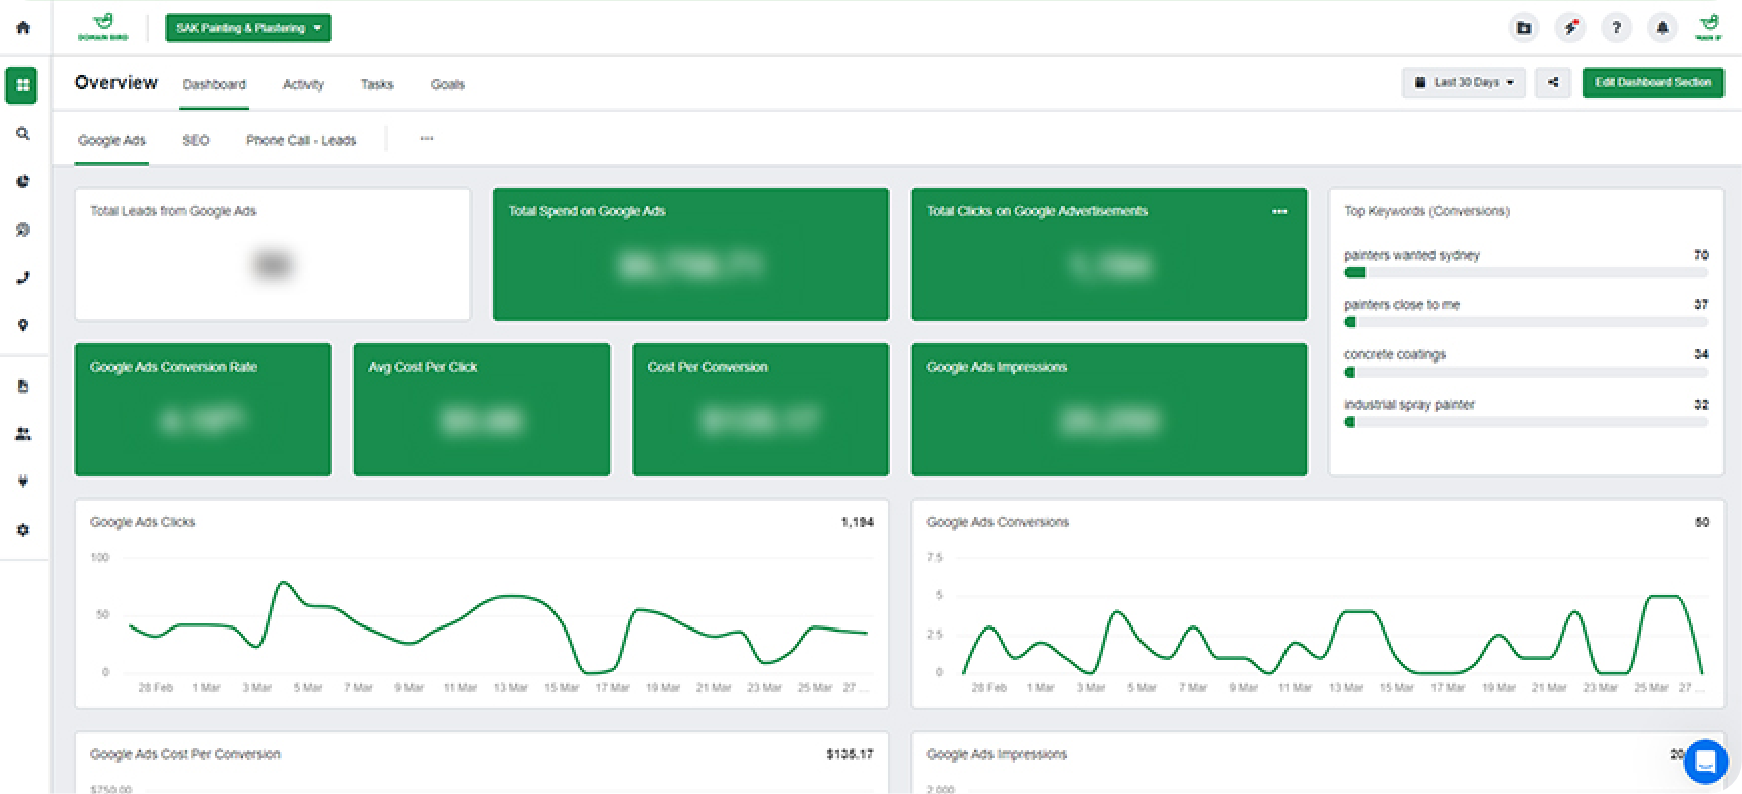Open the magnifying glass search icon in sidebar

coord(22,133)
